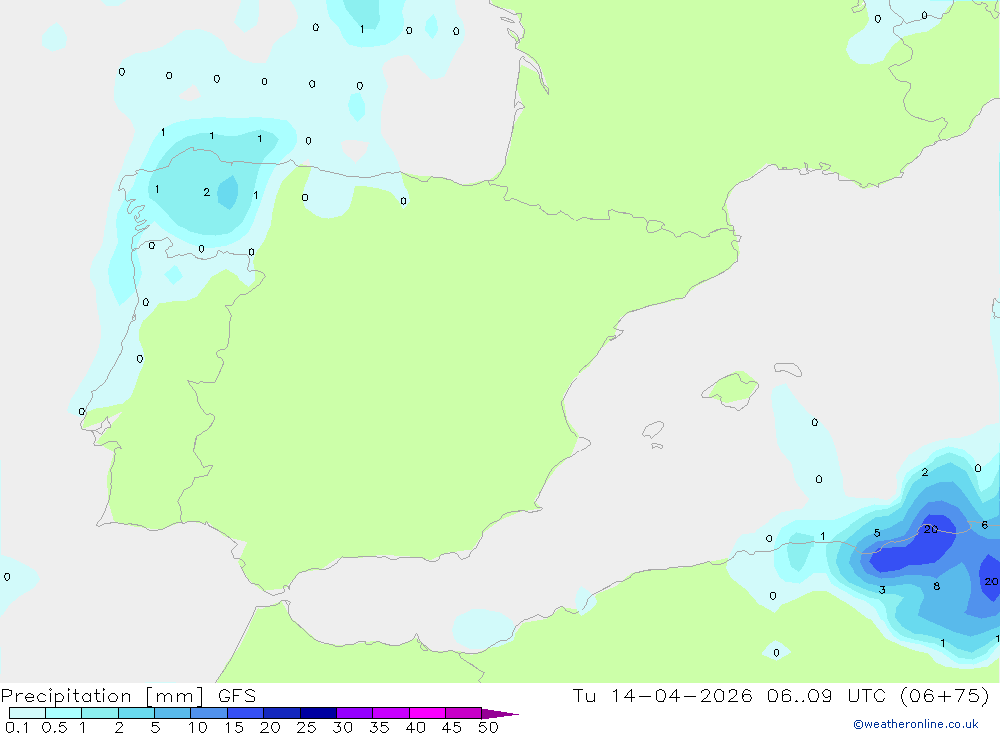
Task: Click the '0.1' legend scale label
Action: [x=17, y=727]
